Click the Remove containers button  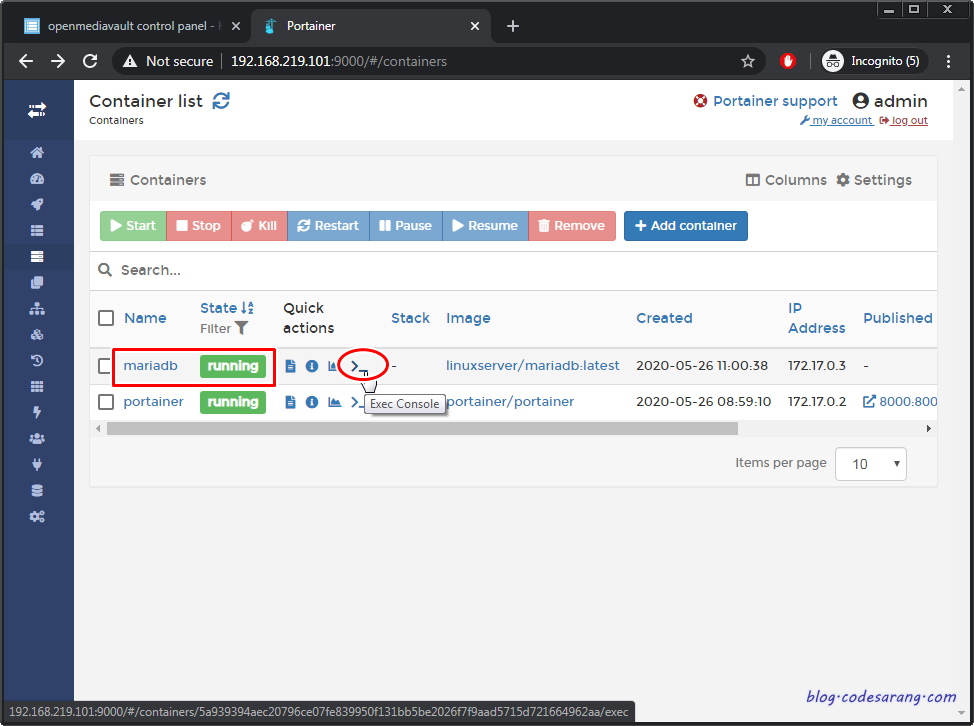pos(571,225)
